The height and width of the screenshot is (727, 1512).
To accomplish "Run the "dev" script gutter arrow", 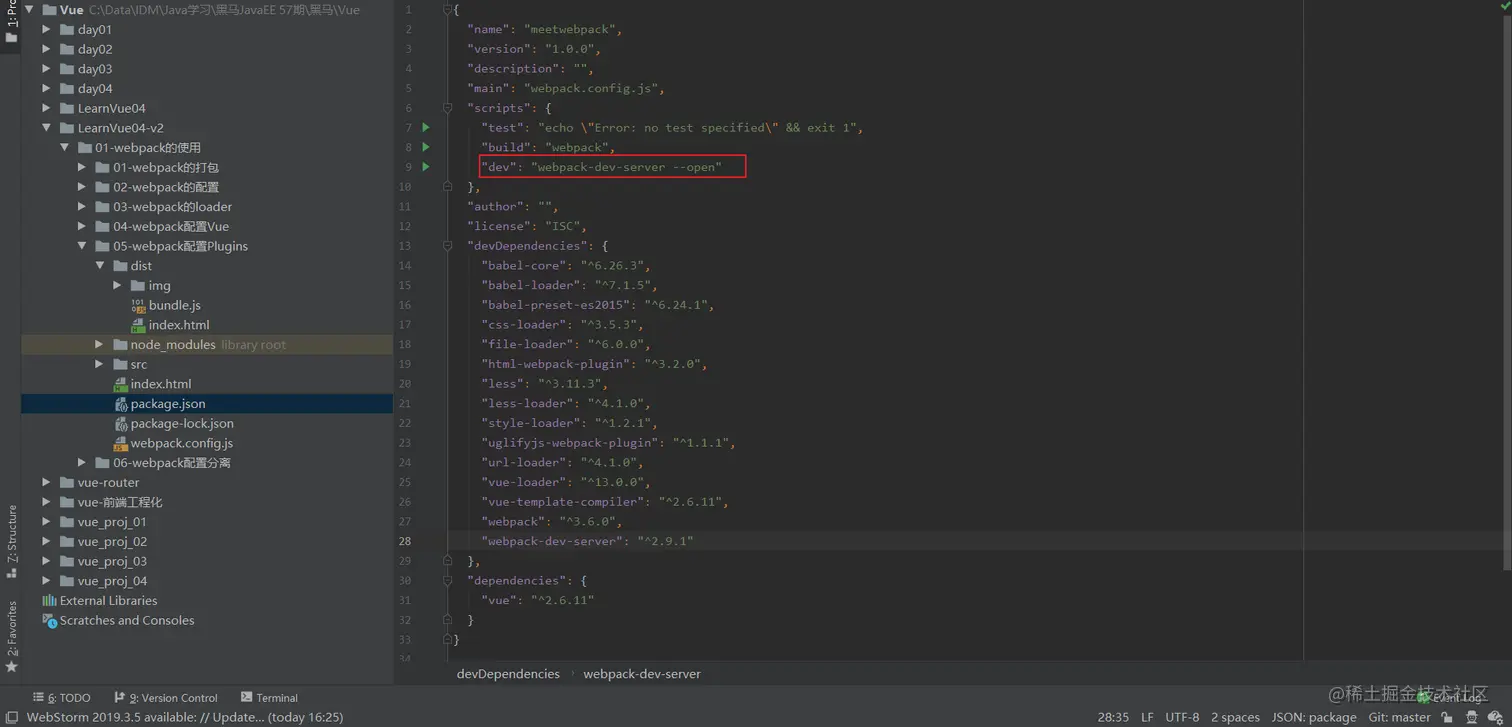I will (426, 167).
